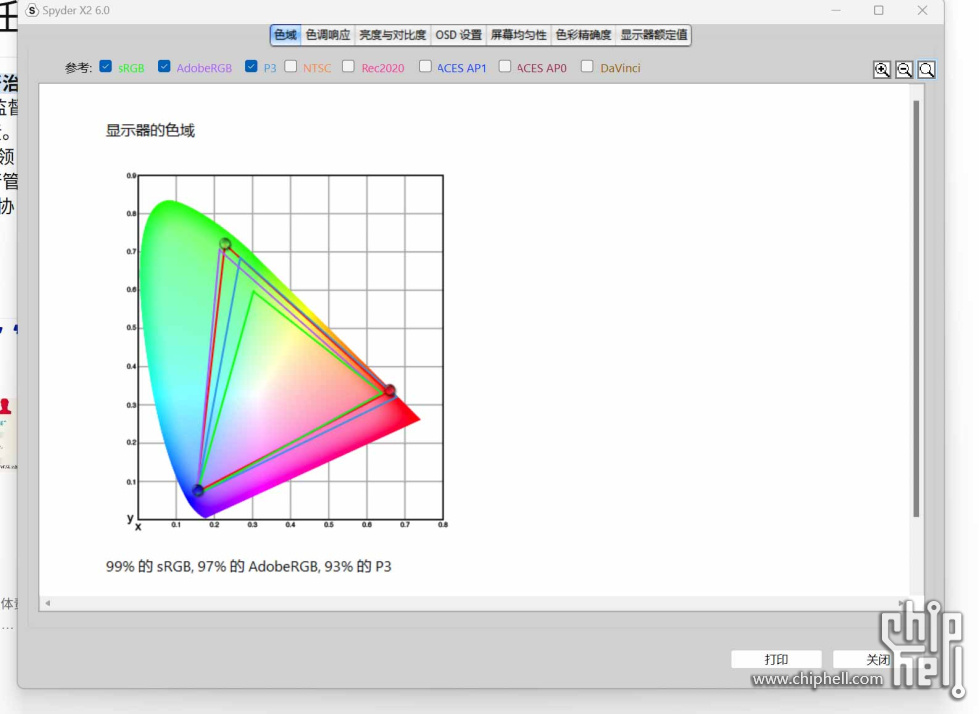Click the zoom reset magnifier icon

tap(927, 69)
